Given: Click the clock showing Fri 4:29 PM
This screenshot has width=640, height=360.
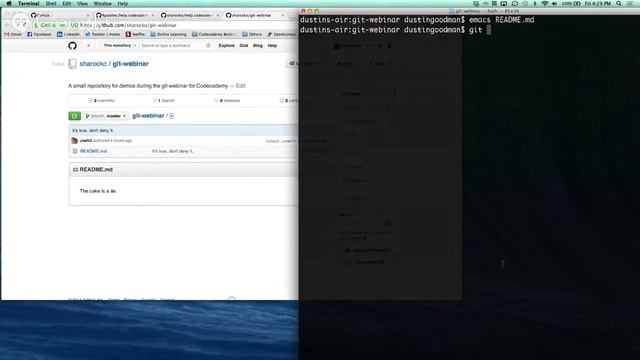Looking at the screenshot, I should pyautogui.click(x=598, y=4).
